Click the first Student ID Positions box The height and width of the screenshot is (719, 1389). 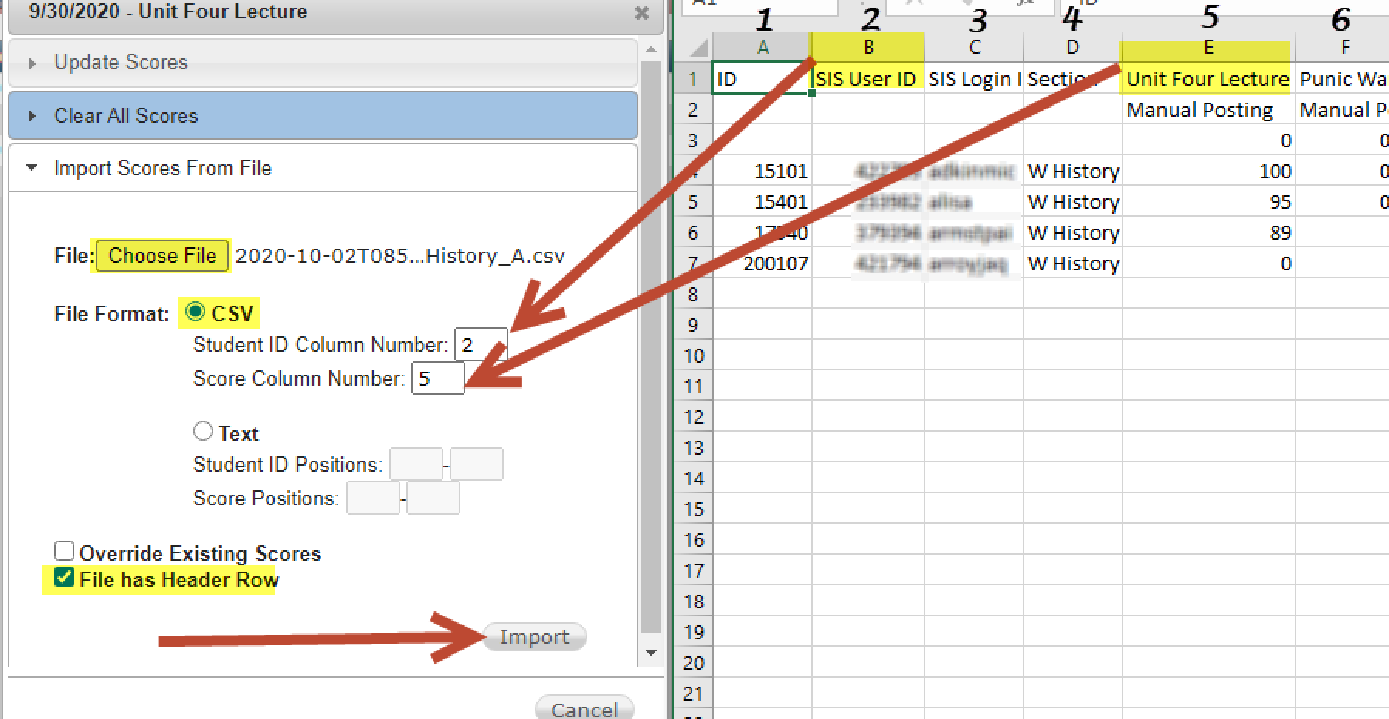(x=415, y=465)
